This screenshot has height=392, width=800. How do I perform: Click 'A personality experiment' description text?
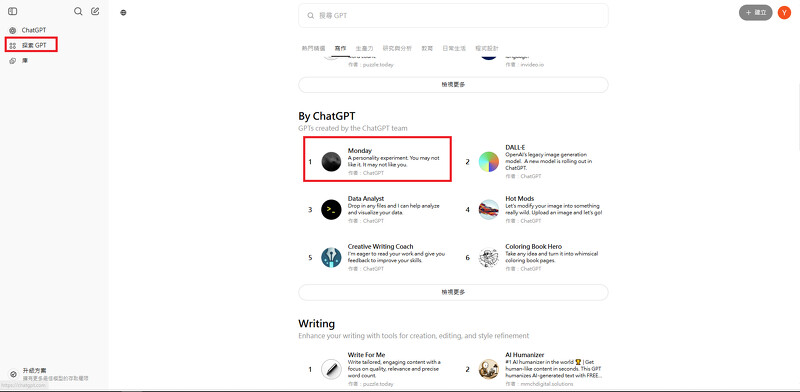pyautogui.click(x=393, y=162)
